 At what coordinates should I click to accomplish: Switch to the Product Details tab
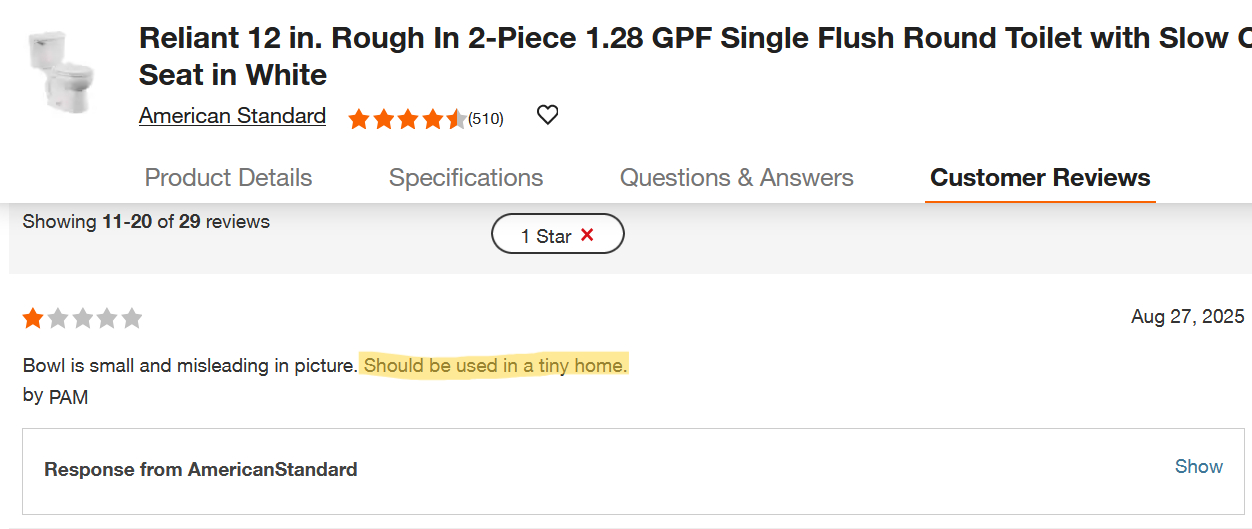228,178
